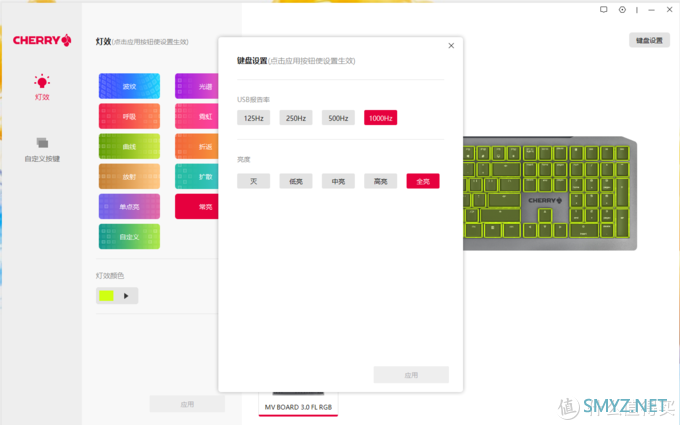Close the CHERRY utility window
The image size is (680, 425).
point(669,10)
